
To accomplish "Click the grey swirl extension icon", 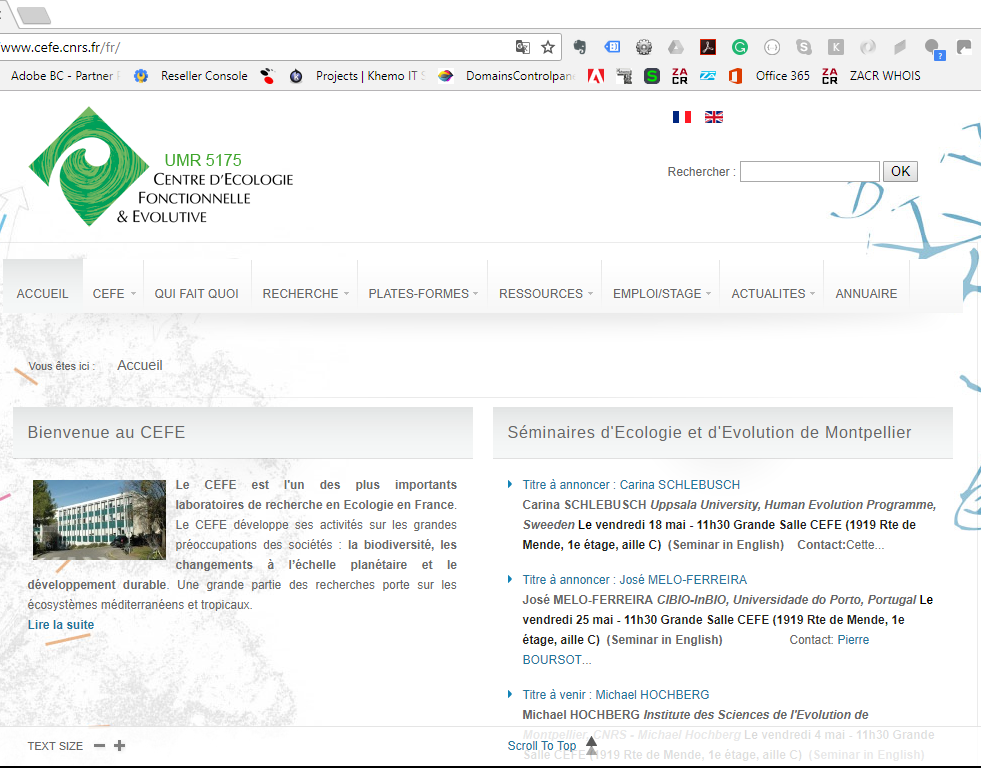I will (868, 47).
